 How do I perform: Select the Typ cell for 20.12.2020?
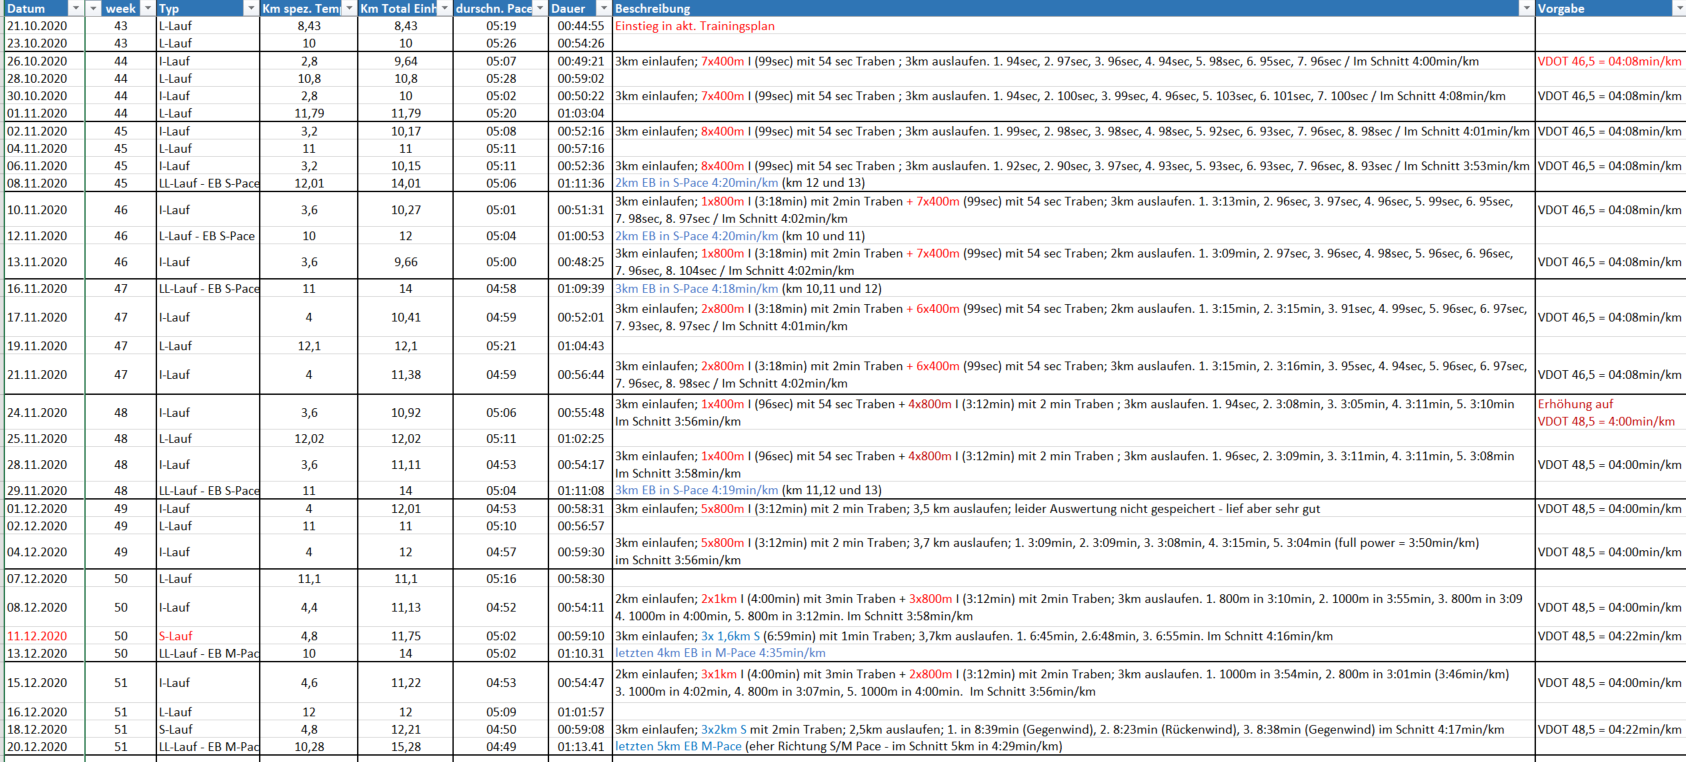[208, 746]
